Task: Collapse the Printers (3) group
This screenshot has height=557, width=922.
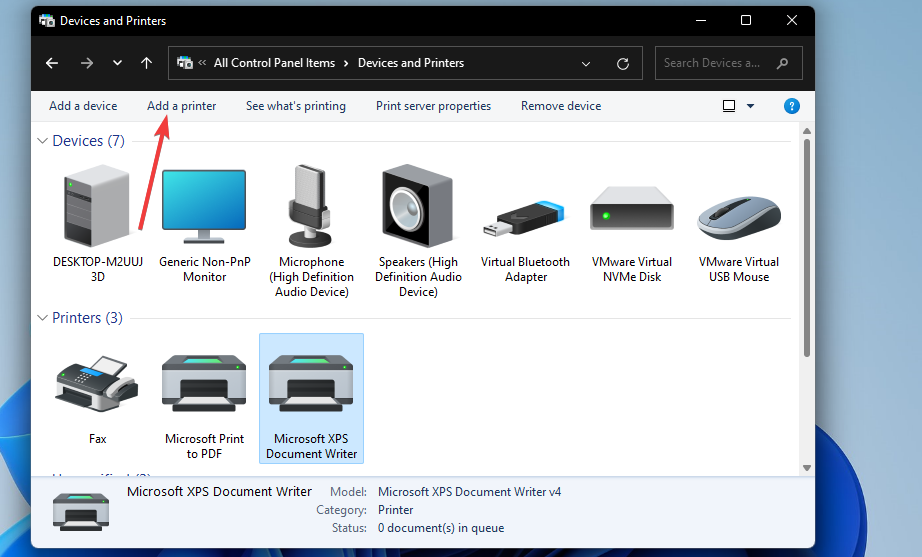Action: click(x=43, y=318)
